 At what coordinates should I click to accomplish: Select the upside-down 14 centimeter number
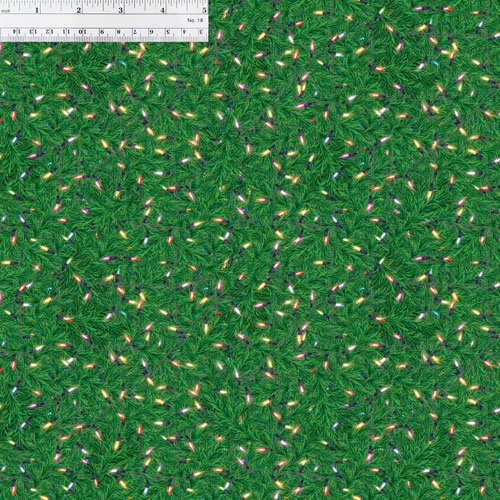coord(17,32)
